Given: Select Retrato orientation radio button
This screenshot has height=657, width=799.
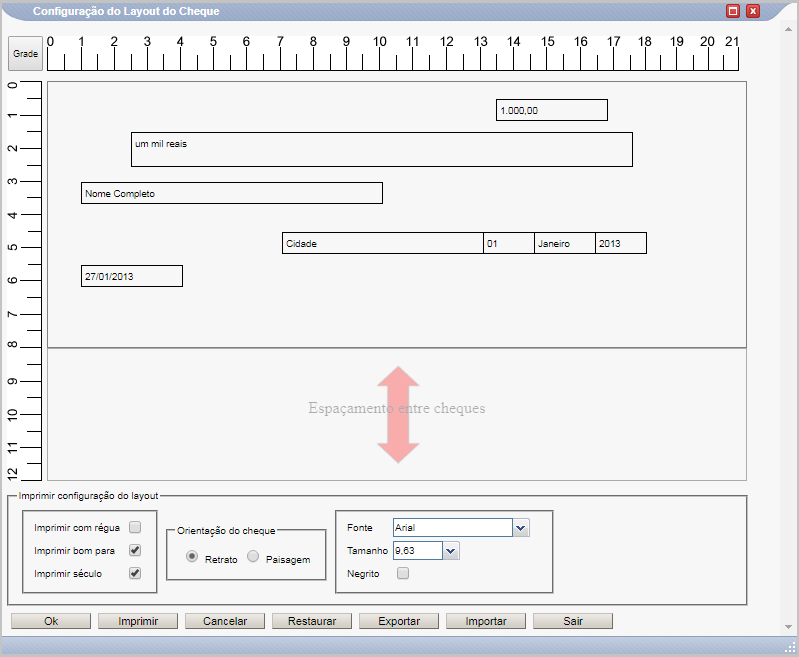Looking at the screenshot, I should point(192,556).
